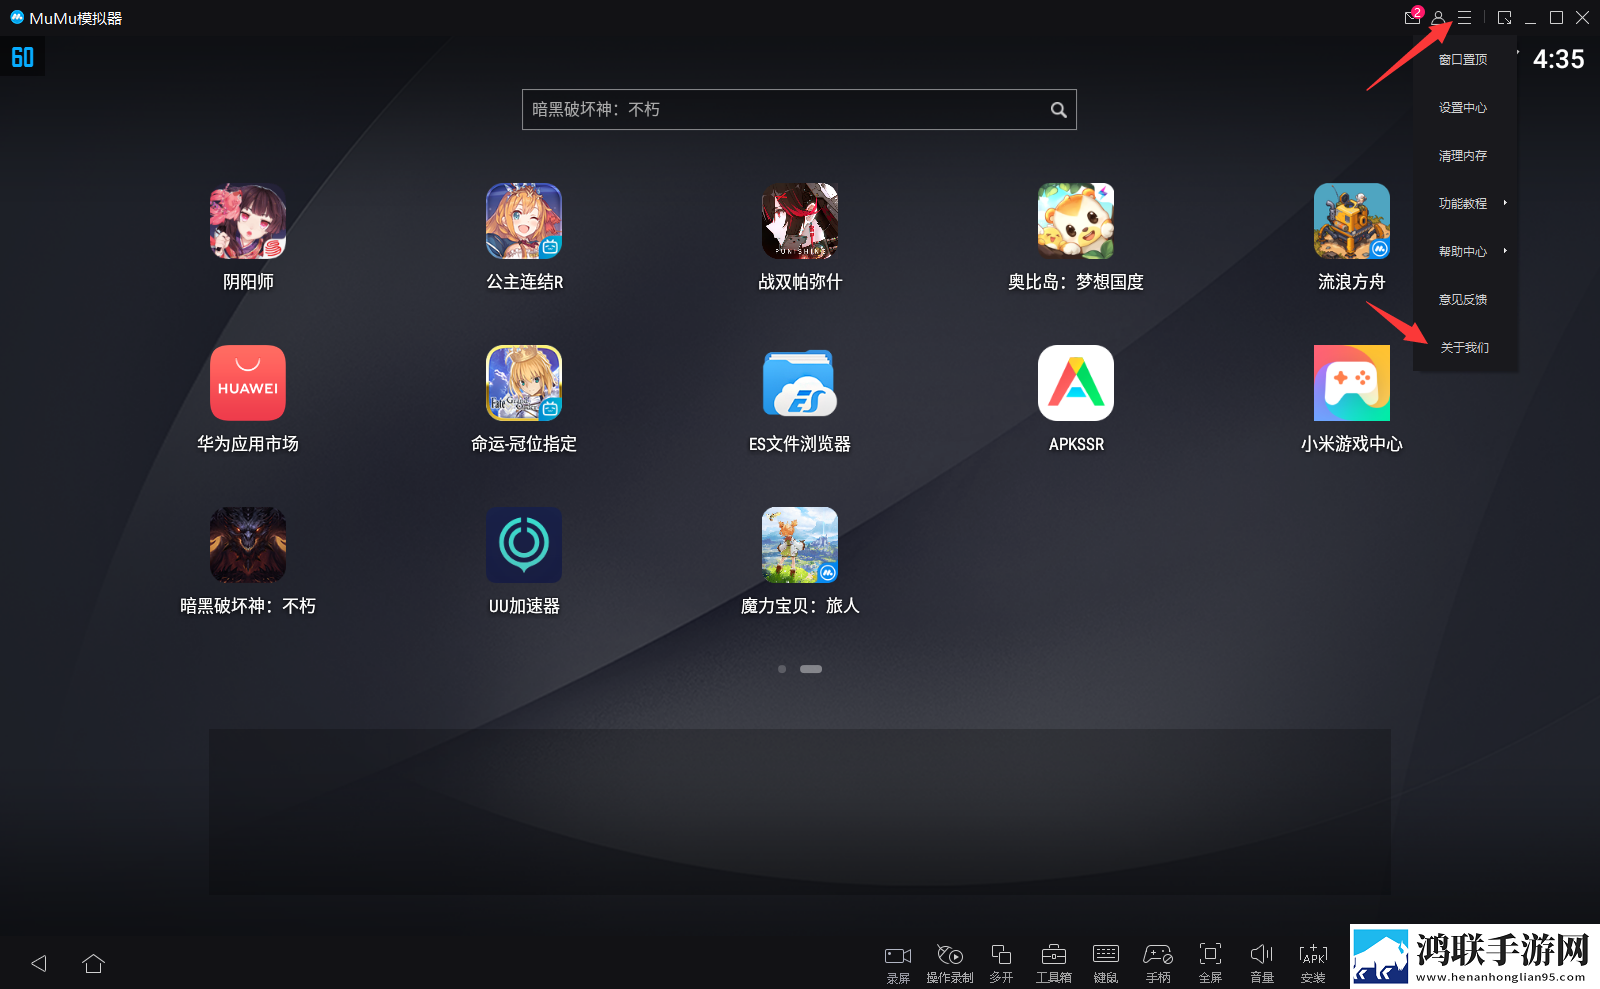The height and width of the screenshot is (989, 1600).
Task: Click the hamburger menu icon
Action: pyautogui.click(x=1464, y=18)
